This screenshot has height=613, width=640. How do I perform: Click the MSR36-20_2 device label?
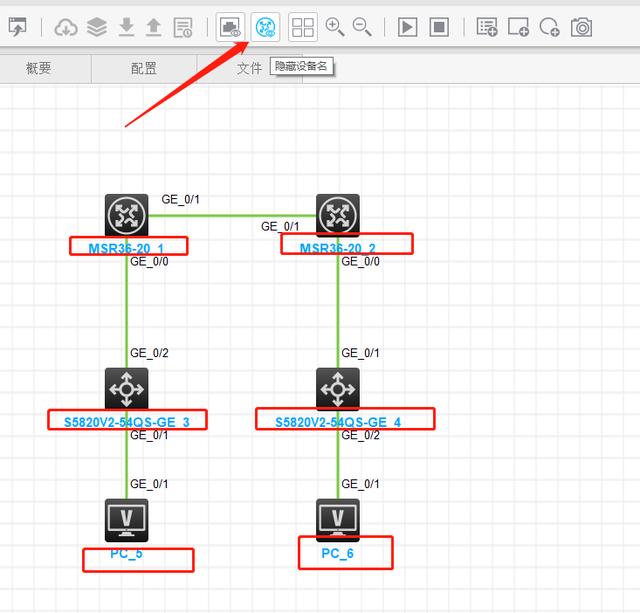[338, 248]
